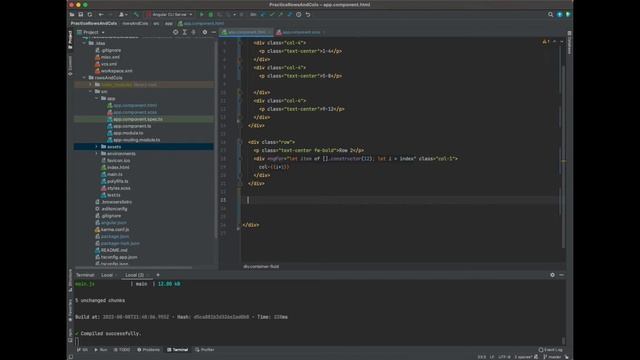Collapse the src folder
This screenshot has width=640, height=360.
click(x=91, y=91)
